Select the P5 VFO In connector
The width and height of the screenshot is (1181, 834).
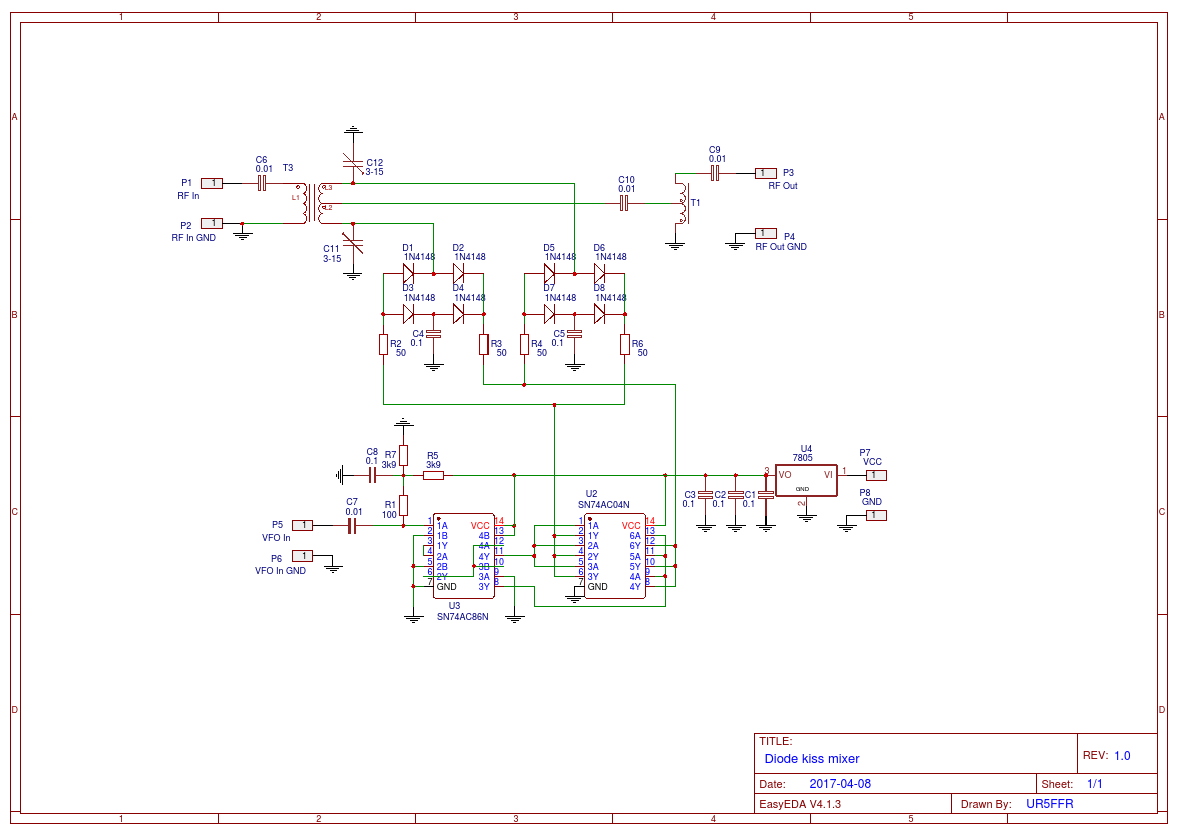(302, 525)
